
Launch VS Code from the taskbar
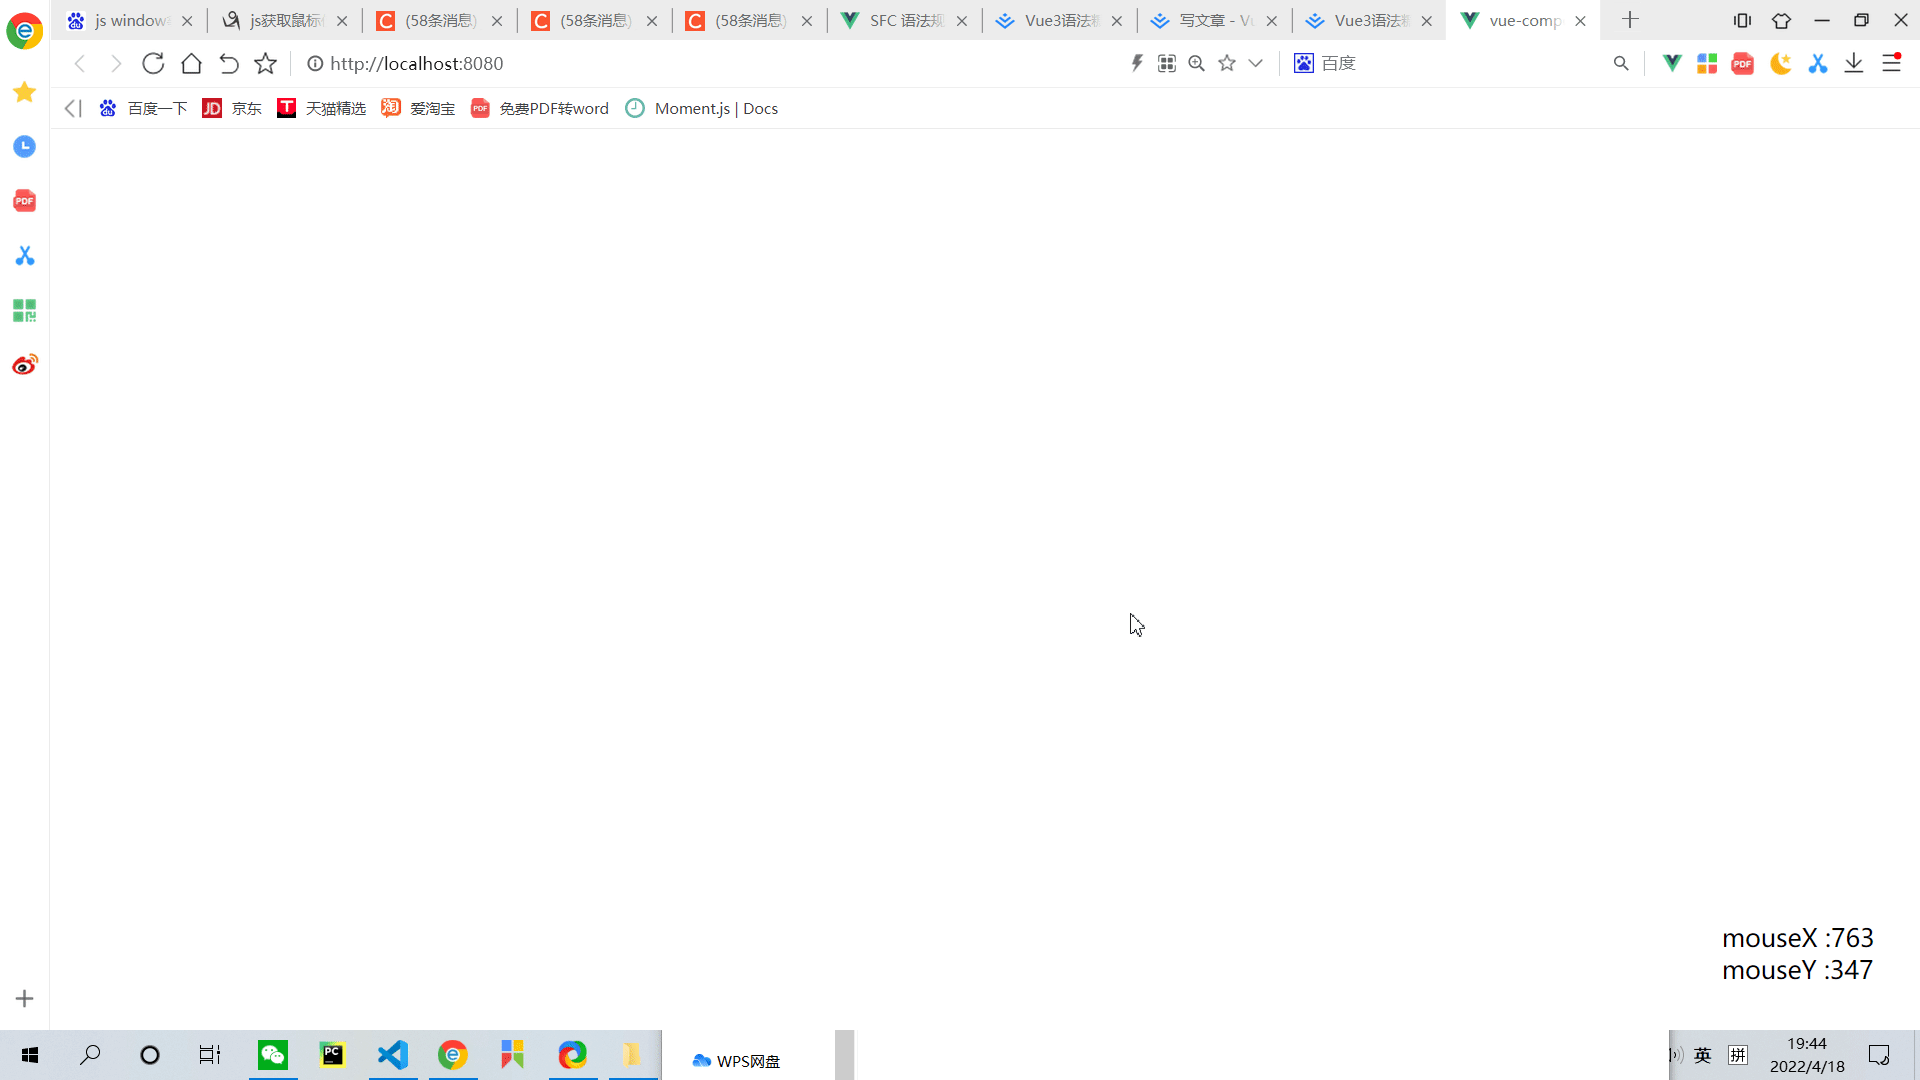tap(393, 1055)
